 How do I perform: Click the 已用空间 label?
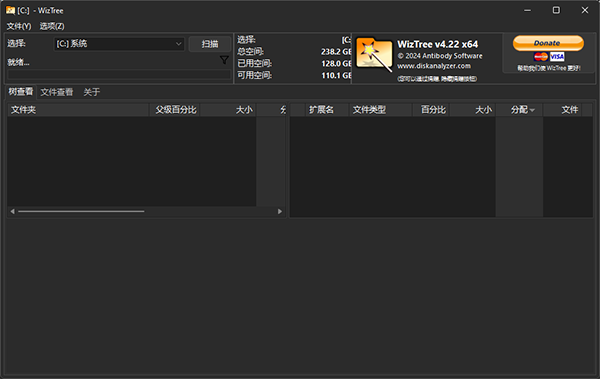(x=254, y=63)
